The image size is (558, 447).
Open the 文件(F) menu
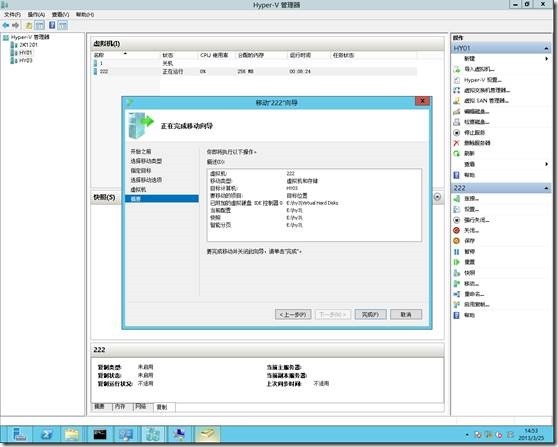click(12, 15)
